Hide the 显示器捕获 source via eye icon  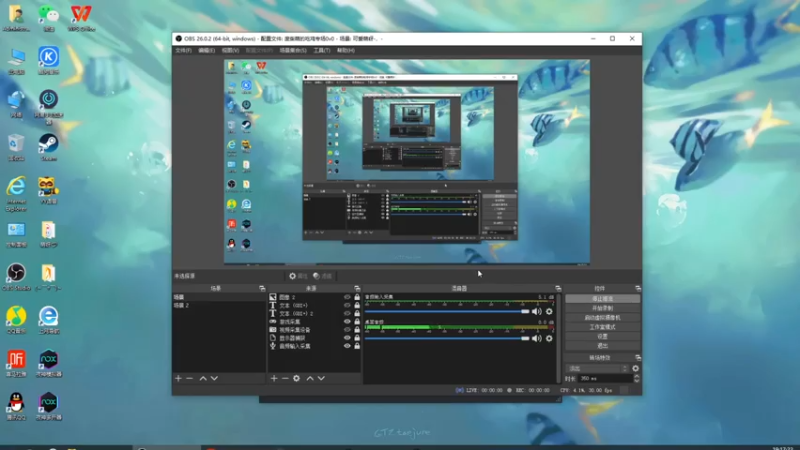347,338
